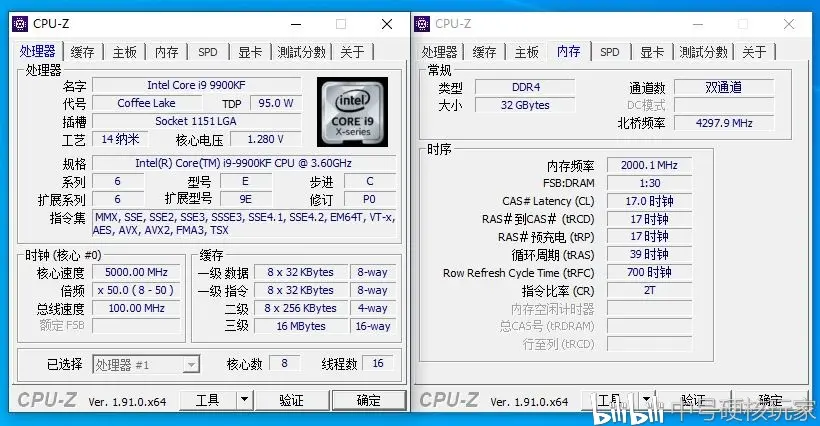
Task: Click the 14 纳米 process value
Action: pyautogui.click(x=120, y=139)
